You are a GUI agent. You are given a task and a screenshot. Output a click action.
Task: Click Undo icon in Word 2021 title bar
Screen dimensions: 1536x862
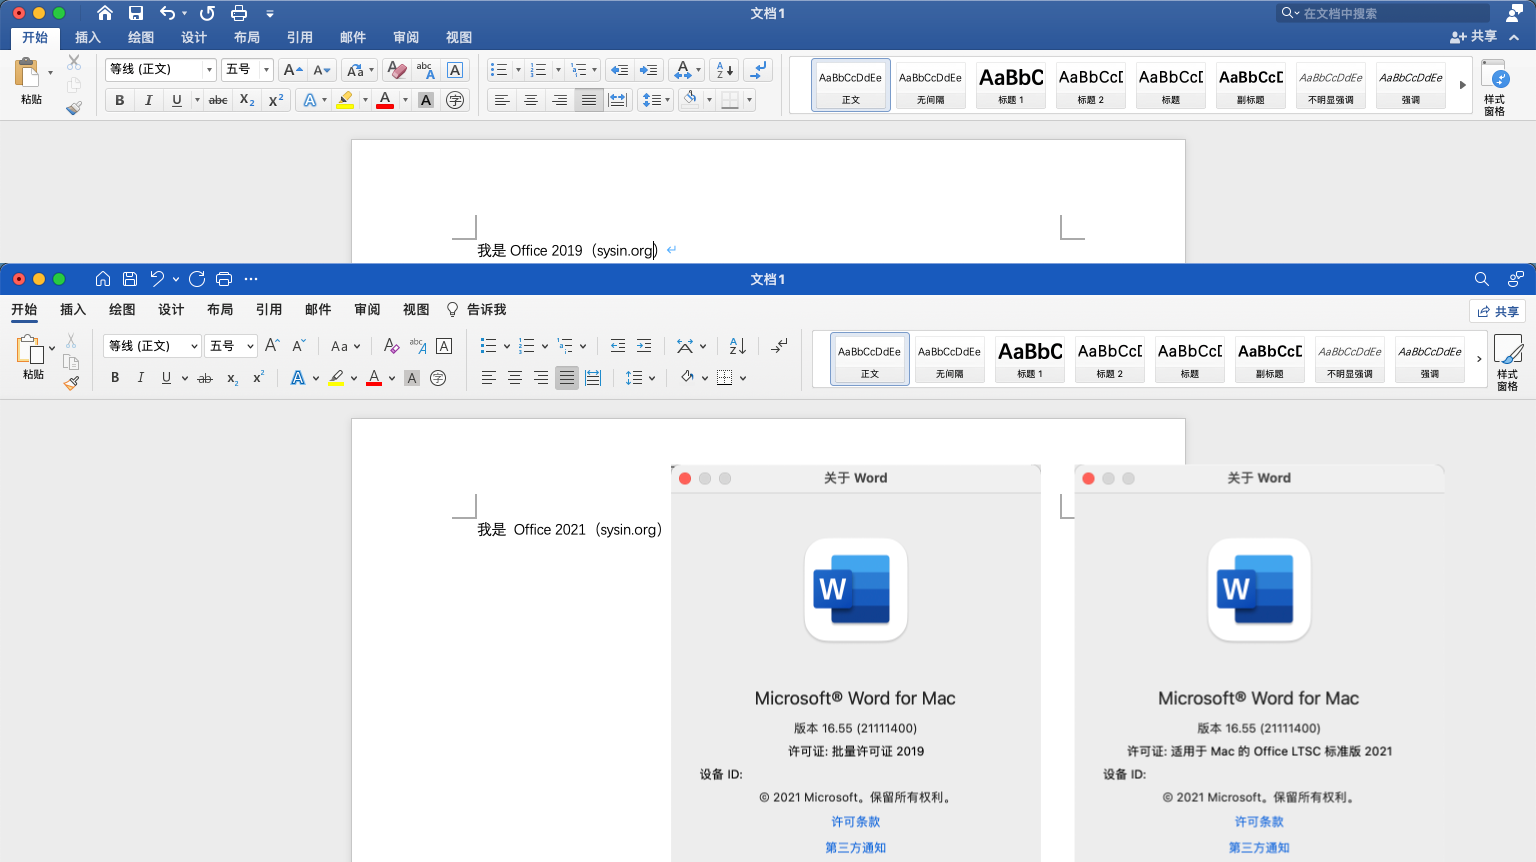point(157,279)
